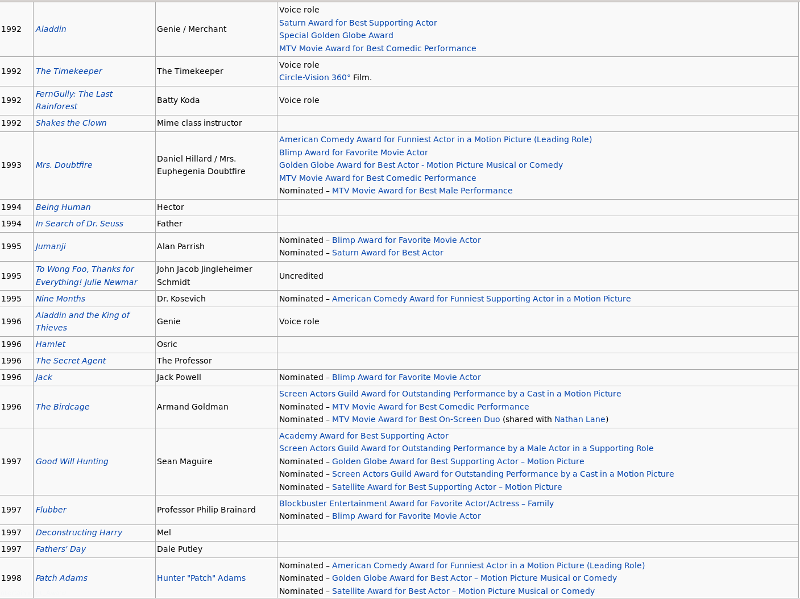Open FernGully: The Last Rainforest link
Image resolution: width=800 pixels, height=599 pixels.
[x=74, y=100]
